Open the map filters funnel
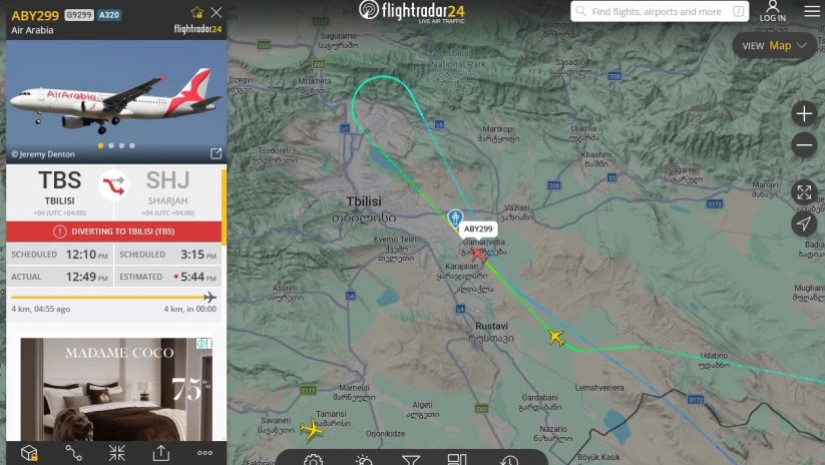The width and height of the screenshot is (825, 465). click(410, 460)
